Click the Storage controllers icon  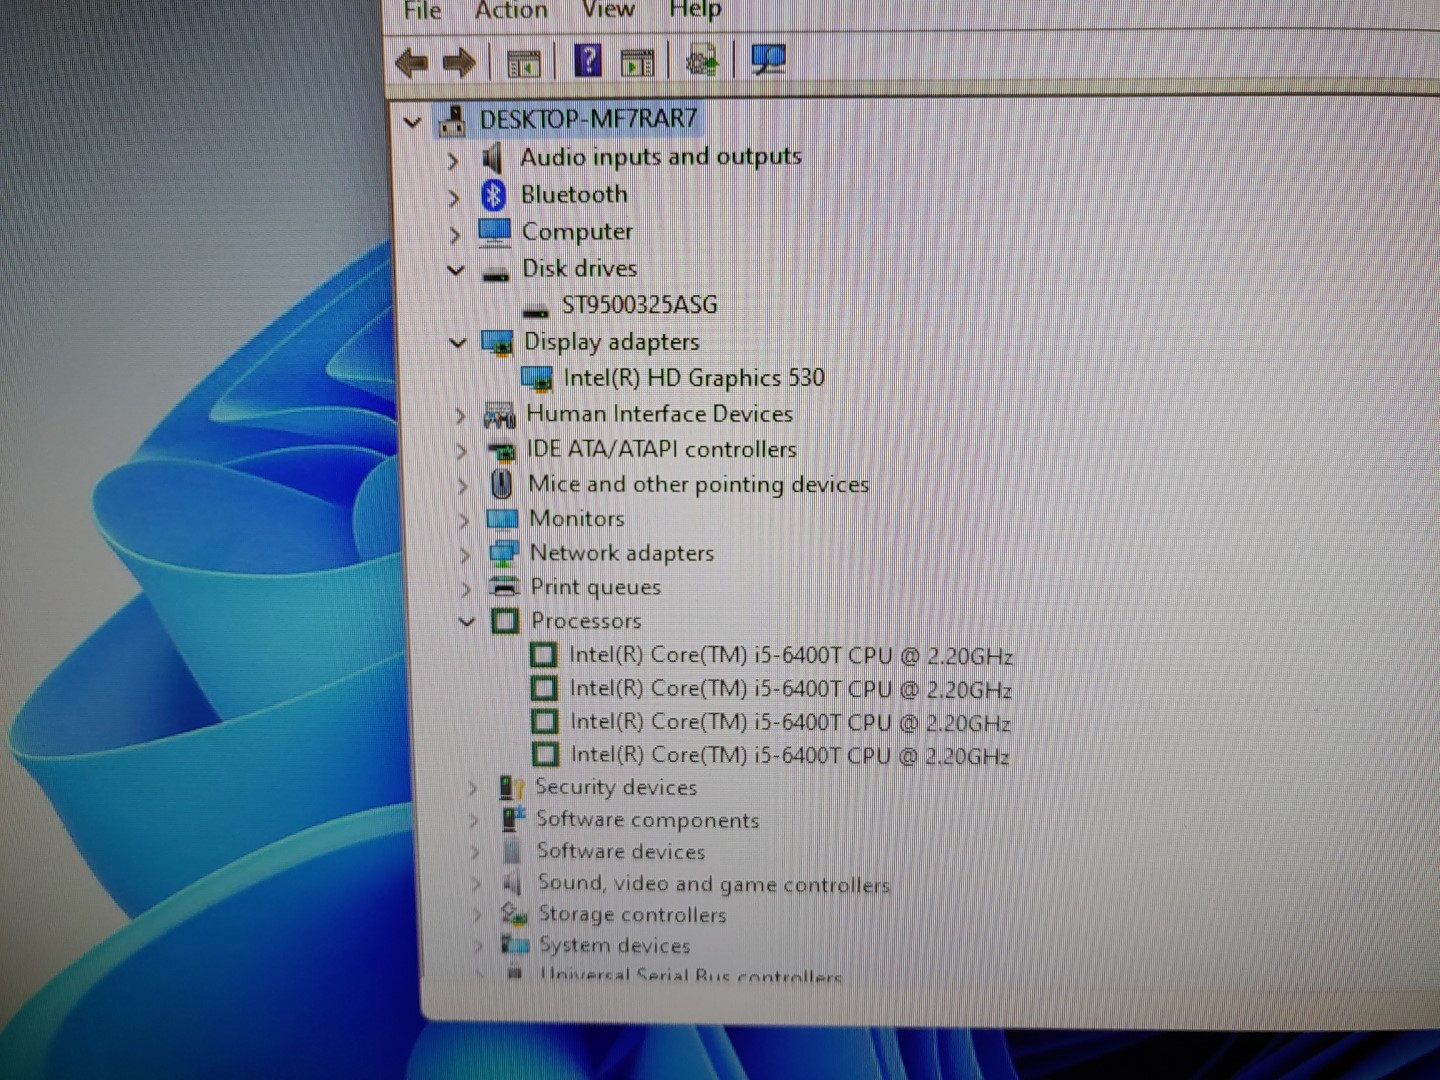514,914
